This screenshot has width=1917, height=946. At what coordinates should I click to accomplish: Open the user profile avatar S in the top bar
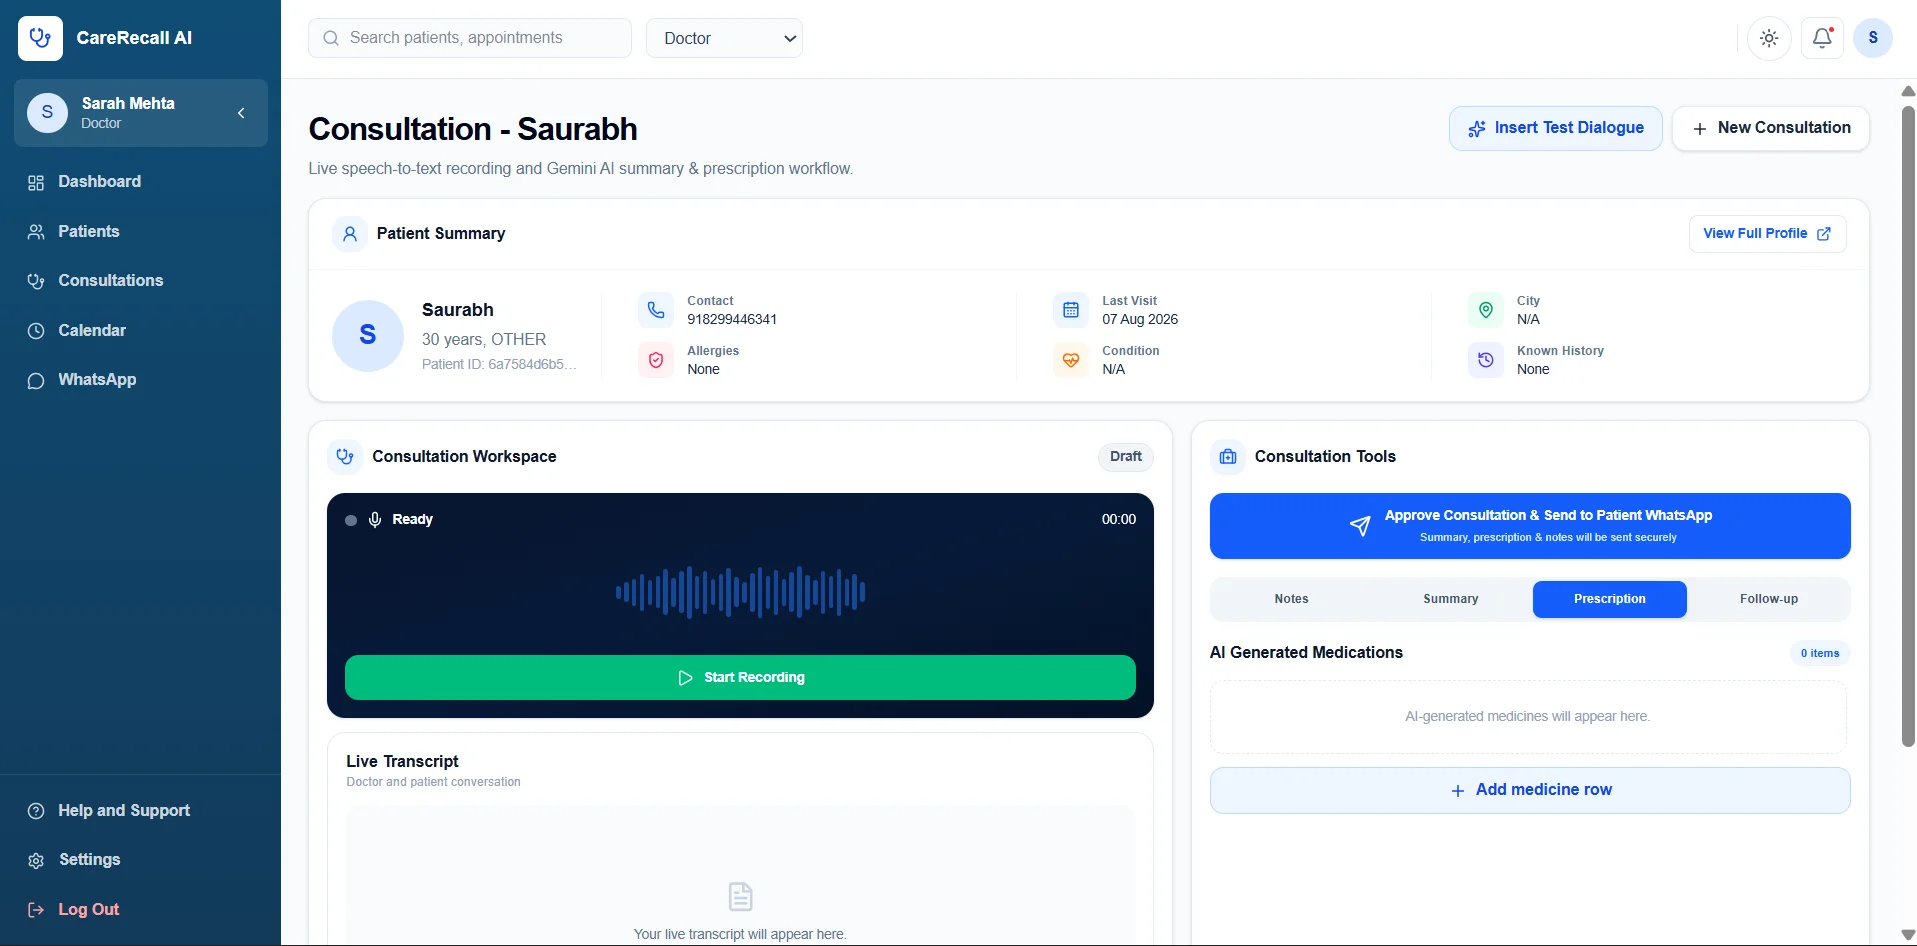pyautogui.click(x=1873, y=38)
